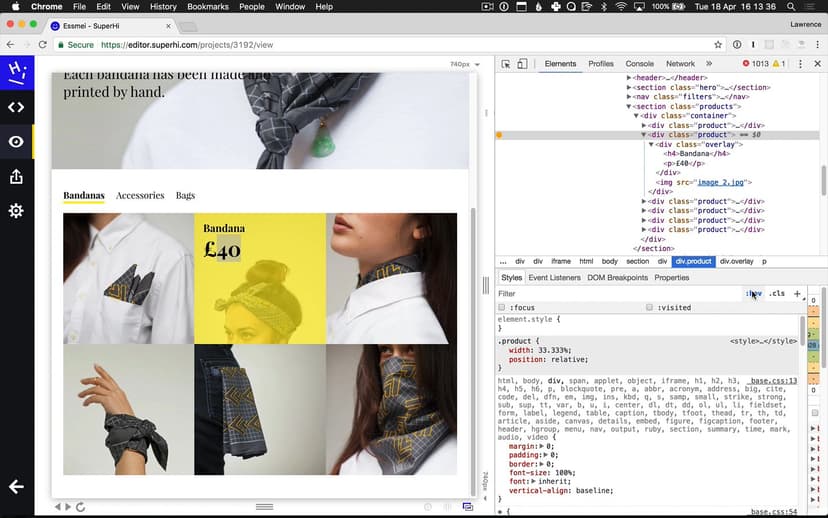Open macOS Spotlight search
828x518 pixels.
(791, 7)
